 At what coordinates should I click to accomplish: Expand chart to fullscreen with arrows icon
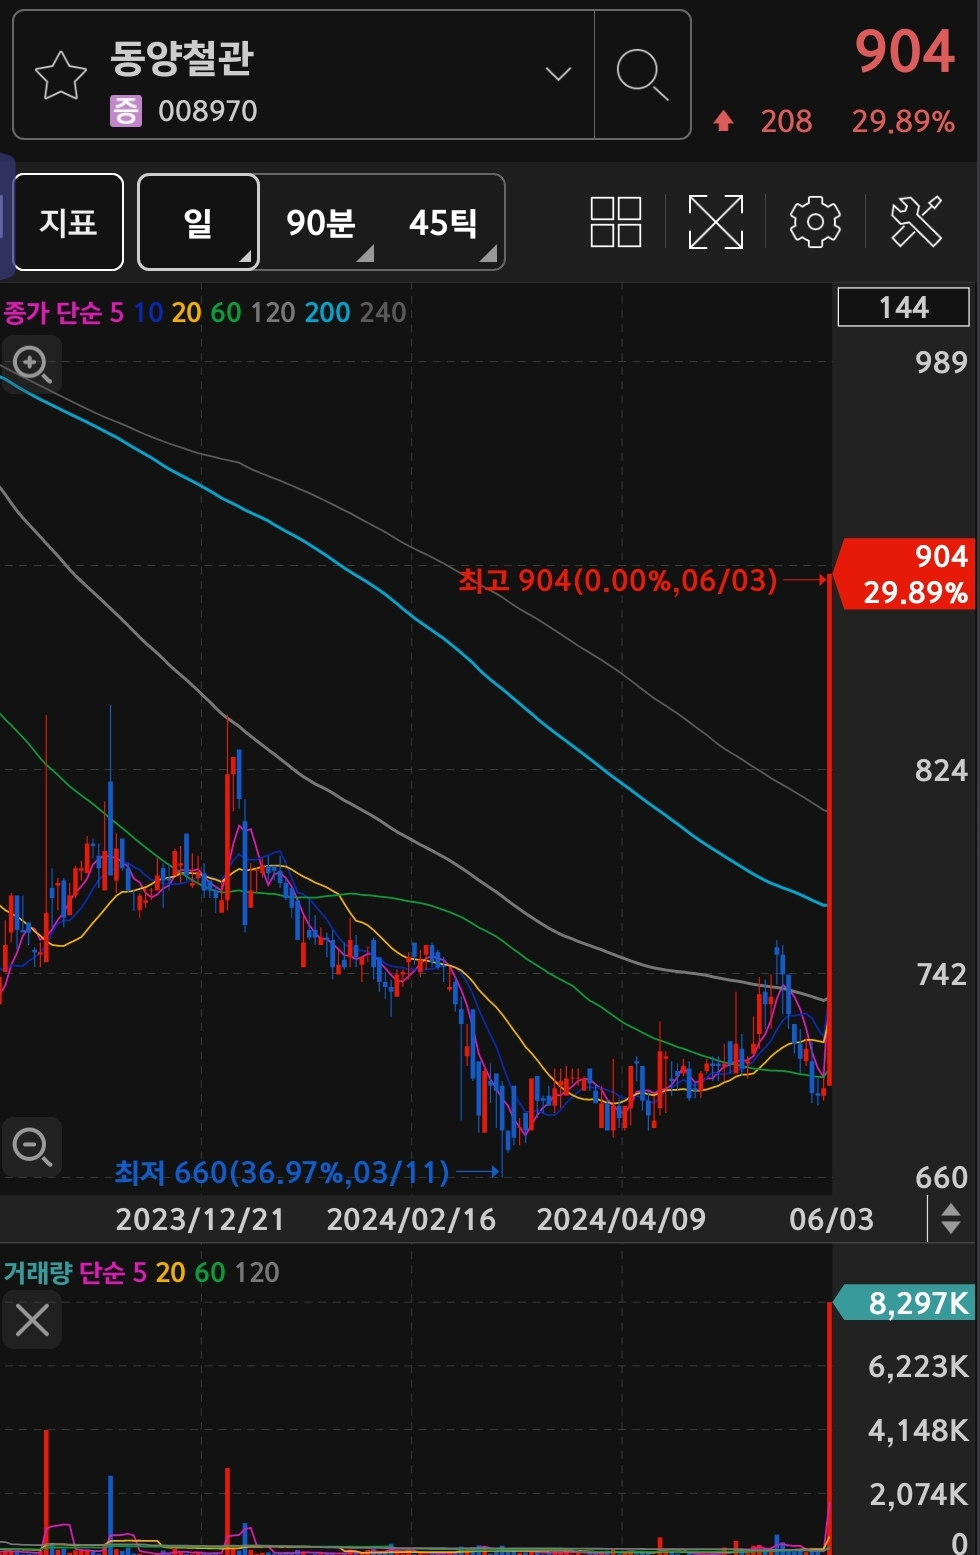[716, 222]
